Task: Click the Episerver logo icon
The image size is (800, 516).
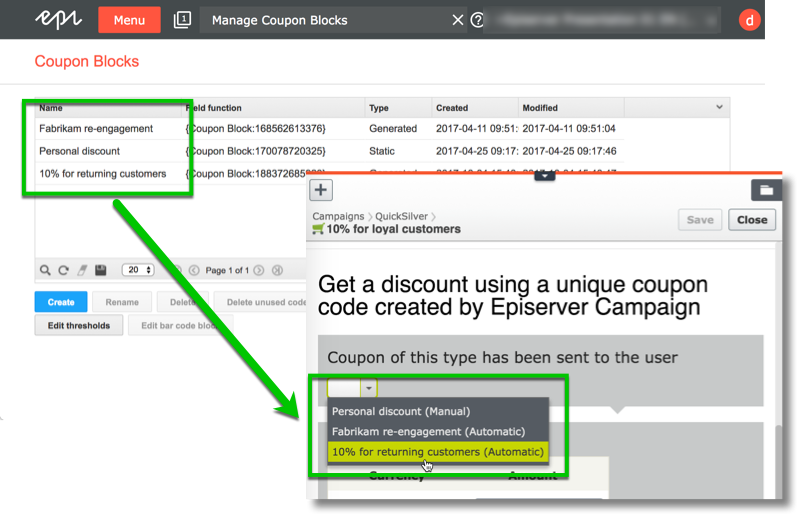Action: [59, 20]
